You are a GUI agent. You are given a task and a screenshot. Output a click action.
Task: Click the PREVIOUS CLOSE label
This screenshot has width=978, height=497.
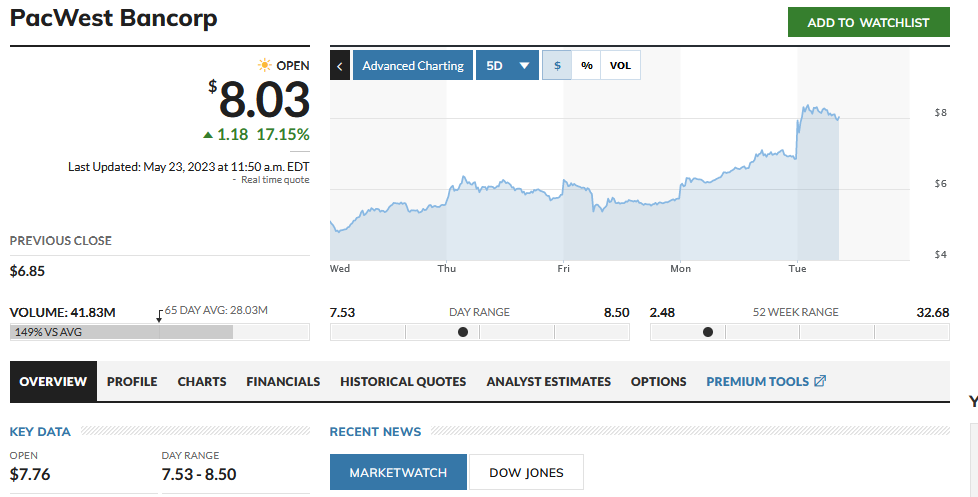pyautogui.click(x=61, y=241)
